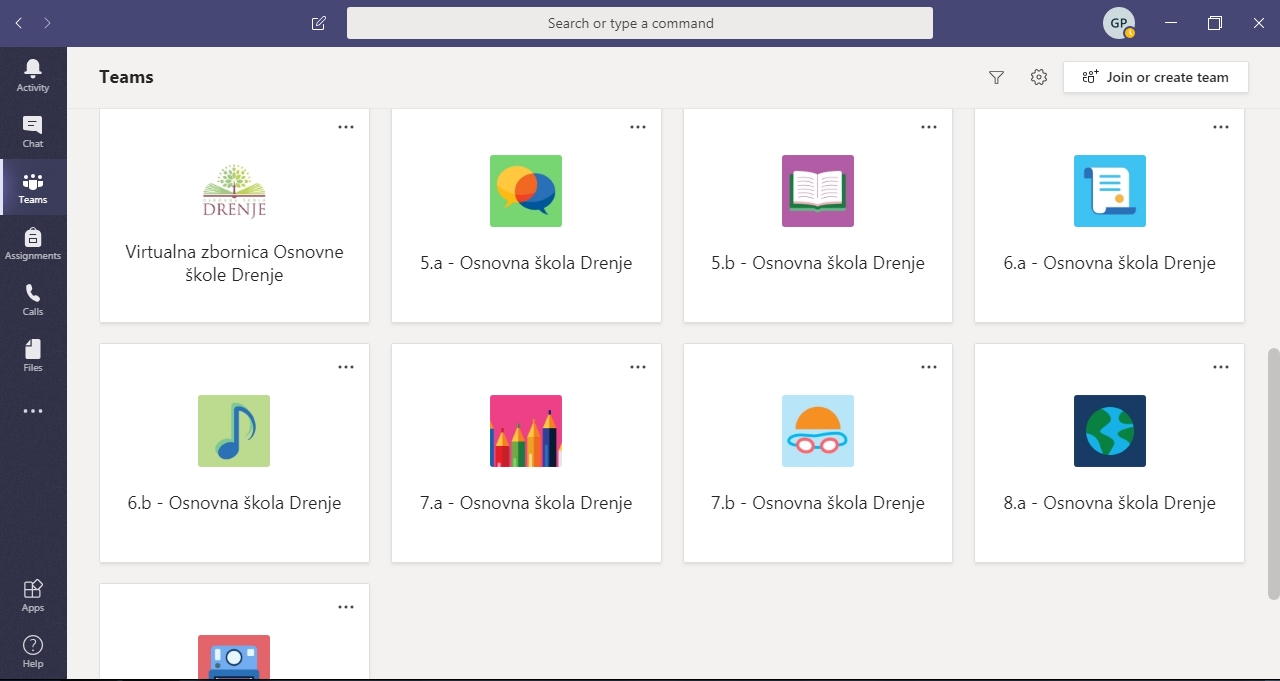Open the 5.b open book team icon
Image resolution: width=1280 pixels, height=681 pixels.
[x=818, y=191]
